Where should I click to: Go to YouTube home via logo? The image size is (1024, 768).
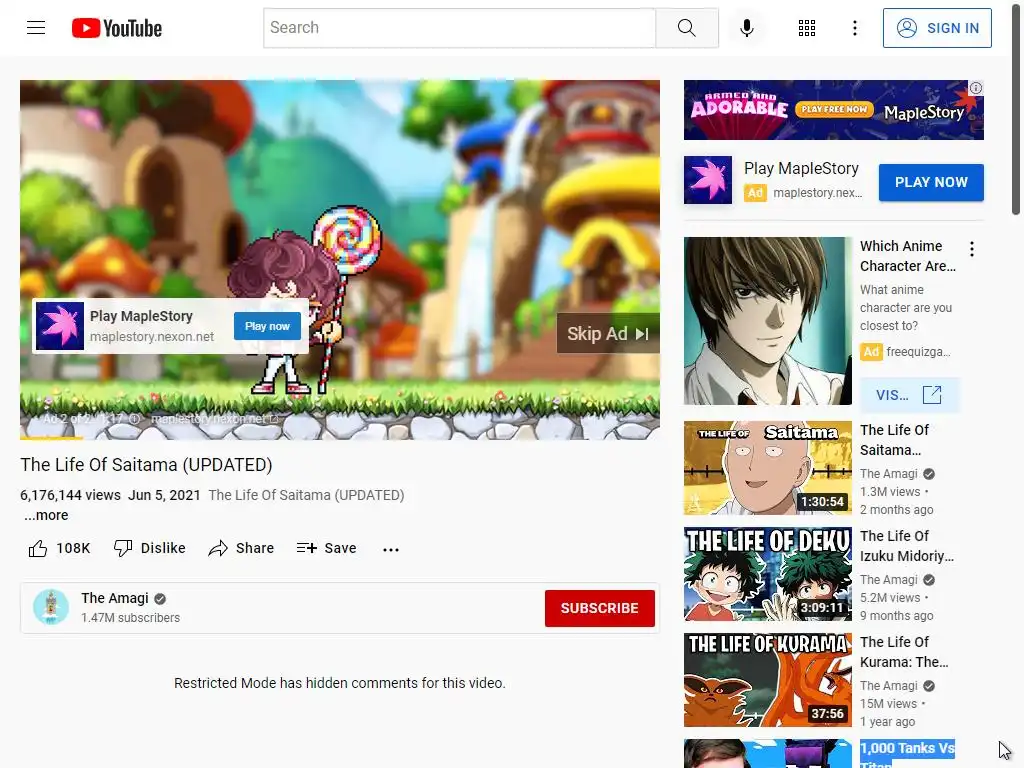117,28
